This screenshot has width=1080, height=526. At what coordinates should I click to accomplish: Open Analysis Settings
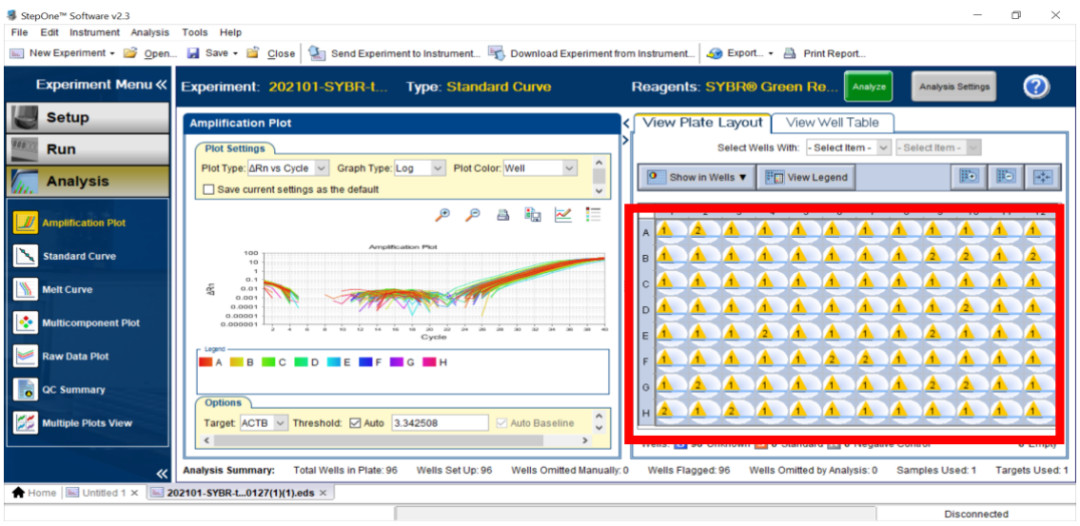click(x=953, y=87)
